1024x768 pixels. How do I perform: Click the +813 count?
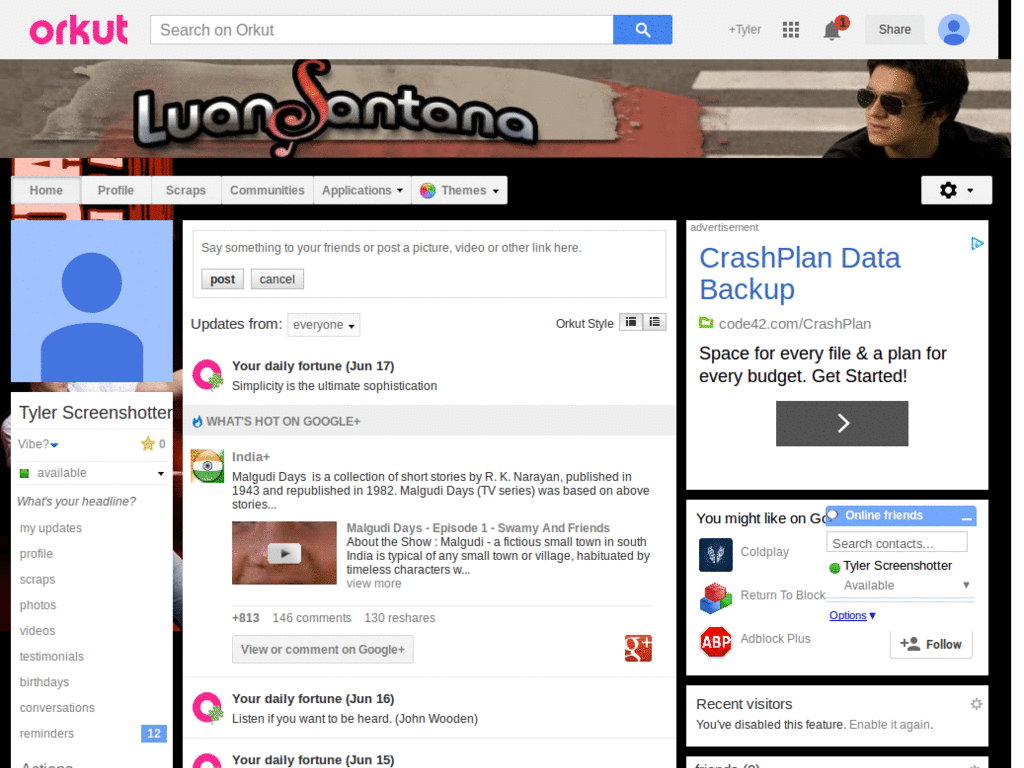246,618
